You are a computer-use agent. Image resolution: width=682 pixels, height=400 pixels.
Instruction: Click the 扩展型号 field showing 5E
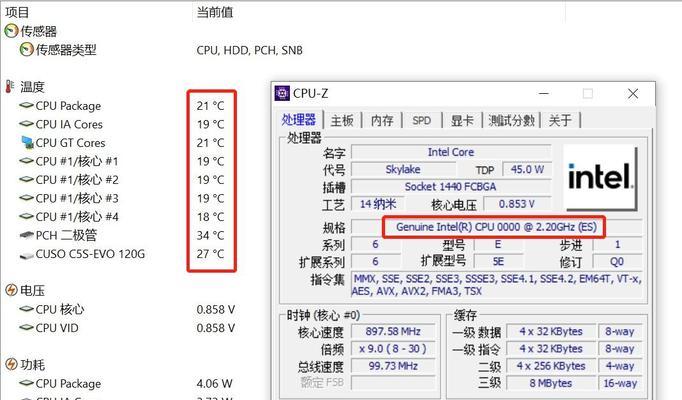click(498, 261)
